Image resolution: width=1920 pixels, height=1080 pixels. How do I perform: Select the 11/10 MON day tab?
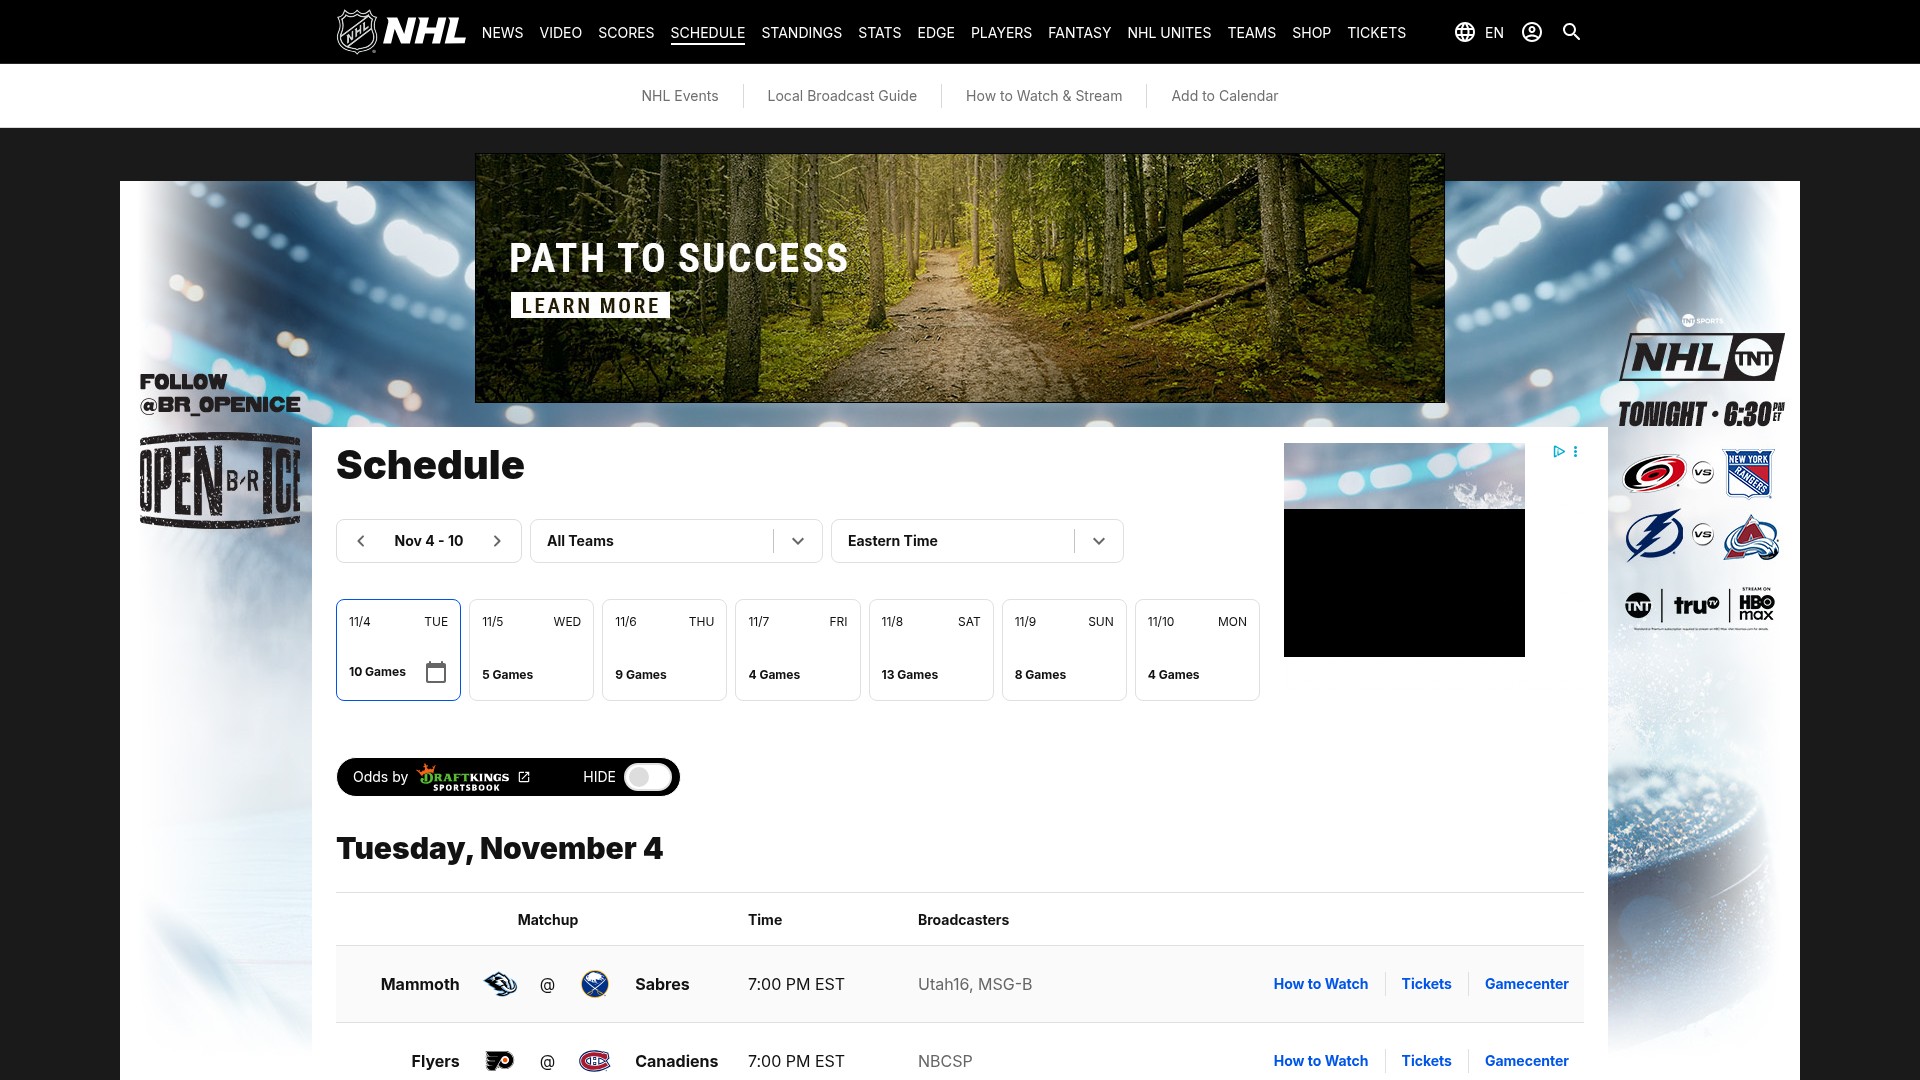[1197, 650]
